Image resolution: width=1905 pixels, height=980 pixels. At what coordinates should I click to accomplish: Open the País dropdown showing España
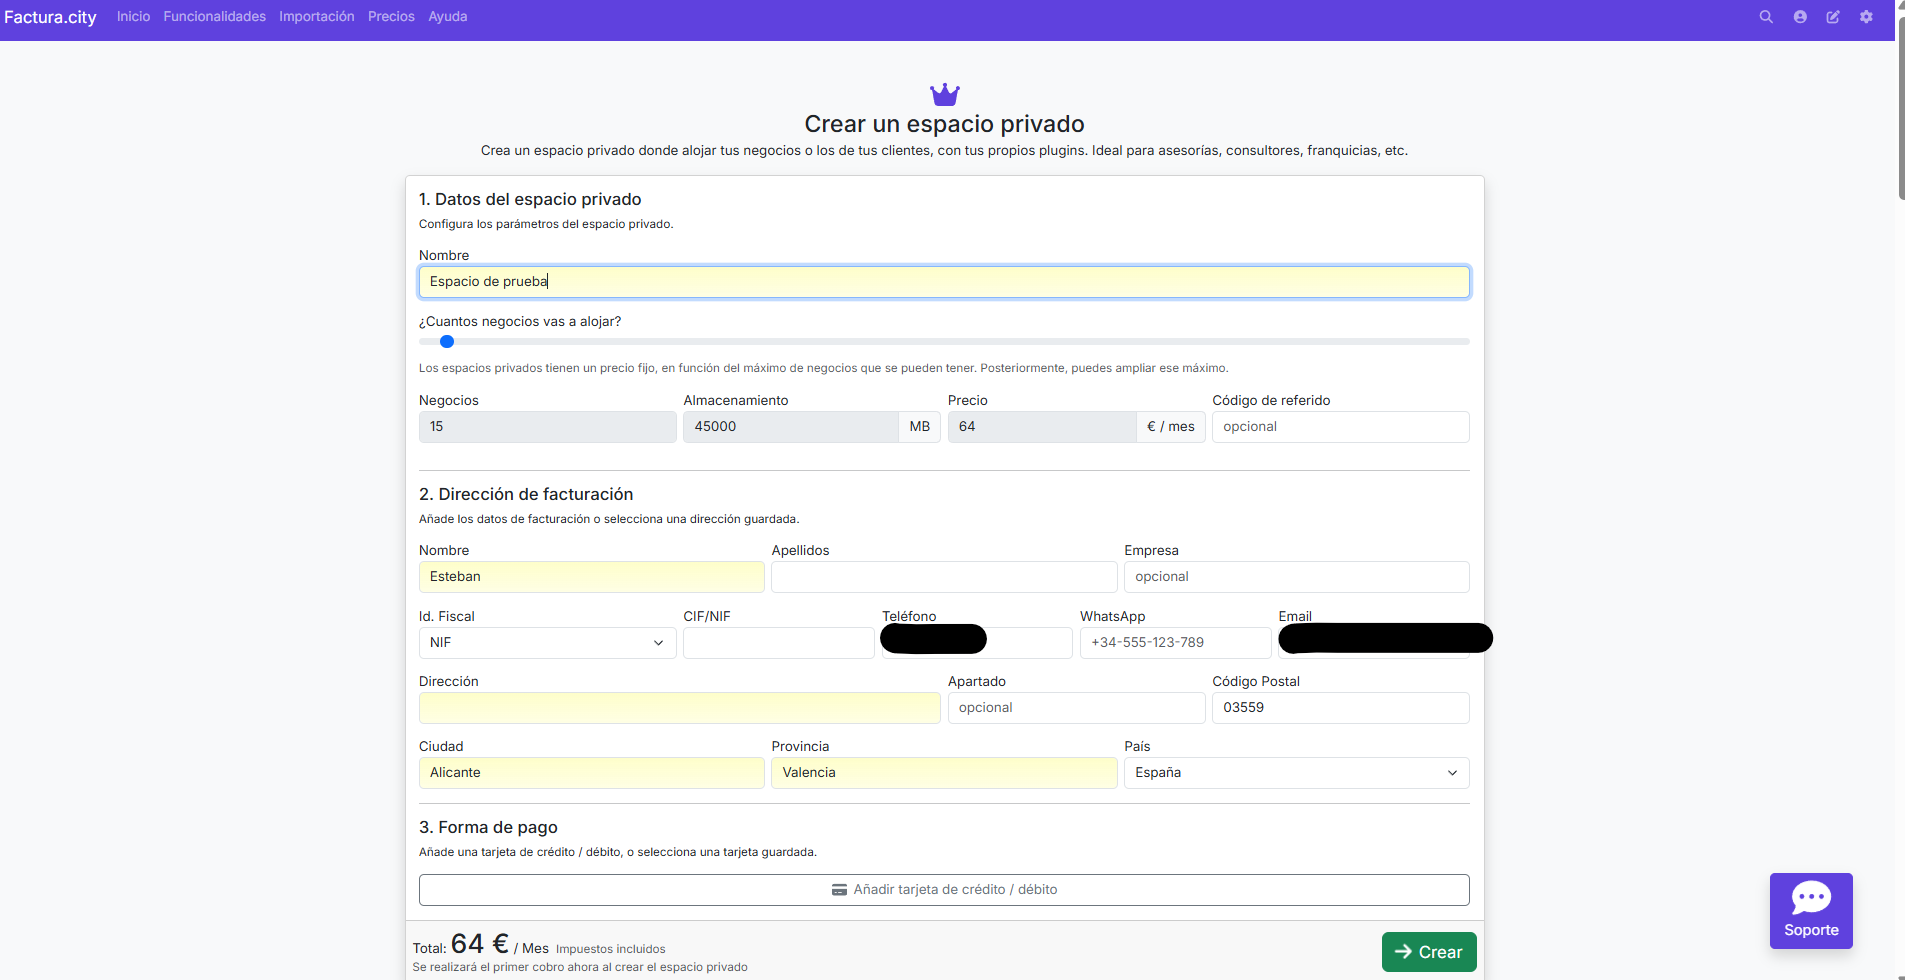pos(1296,773)
